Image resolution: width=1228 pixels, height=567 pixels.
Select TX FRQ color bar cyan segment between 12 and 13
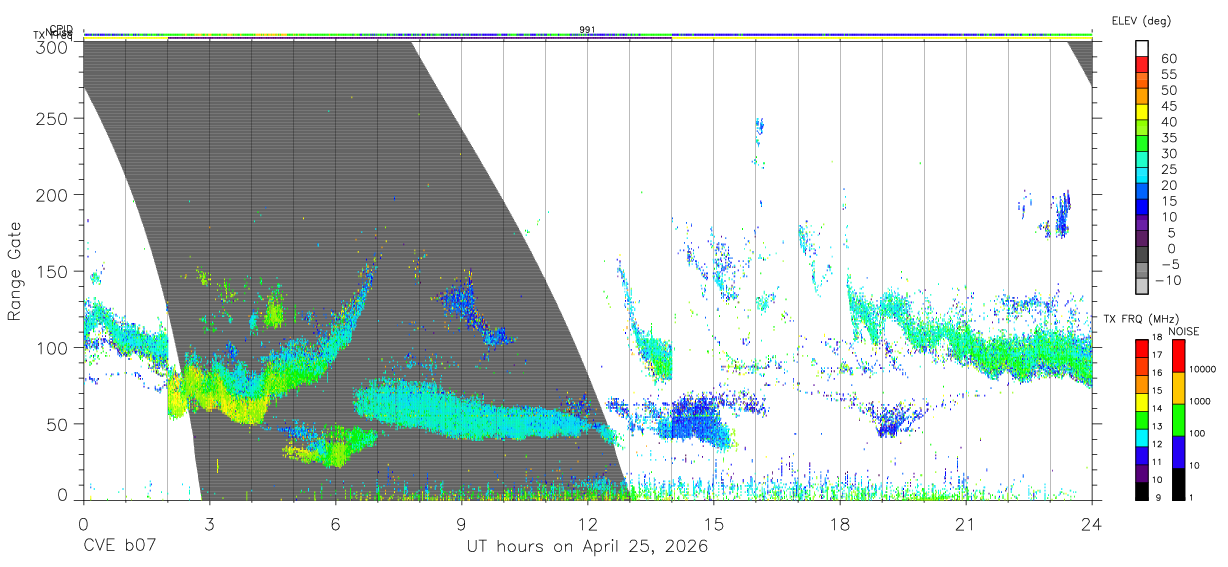(1141, 436)
